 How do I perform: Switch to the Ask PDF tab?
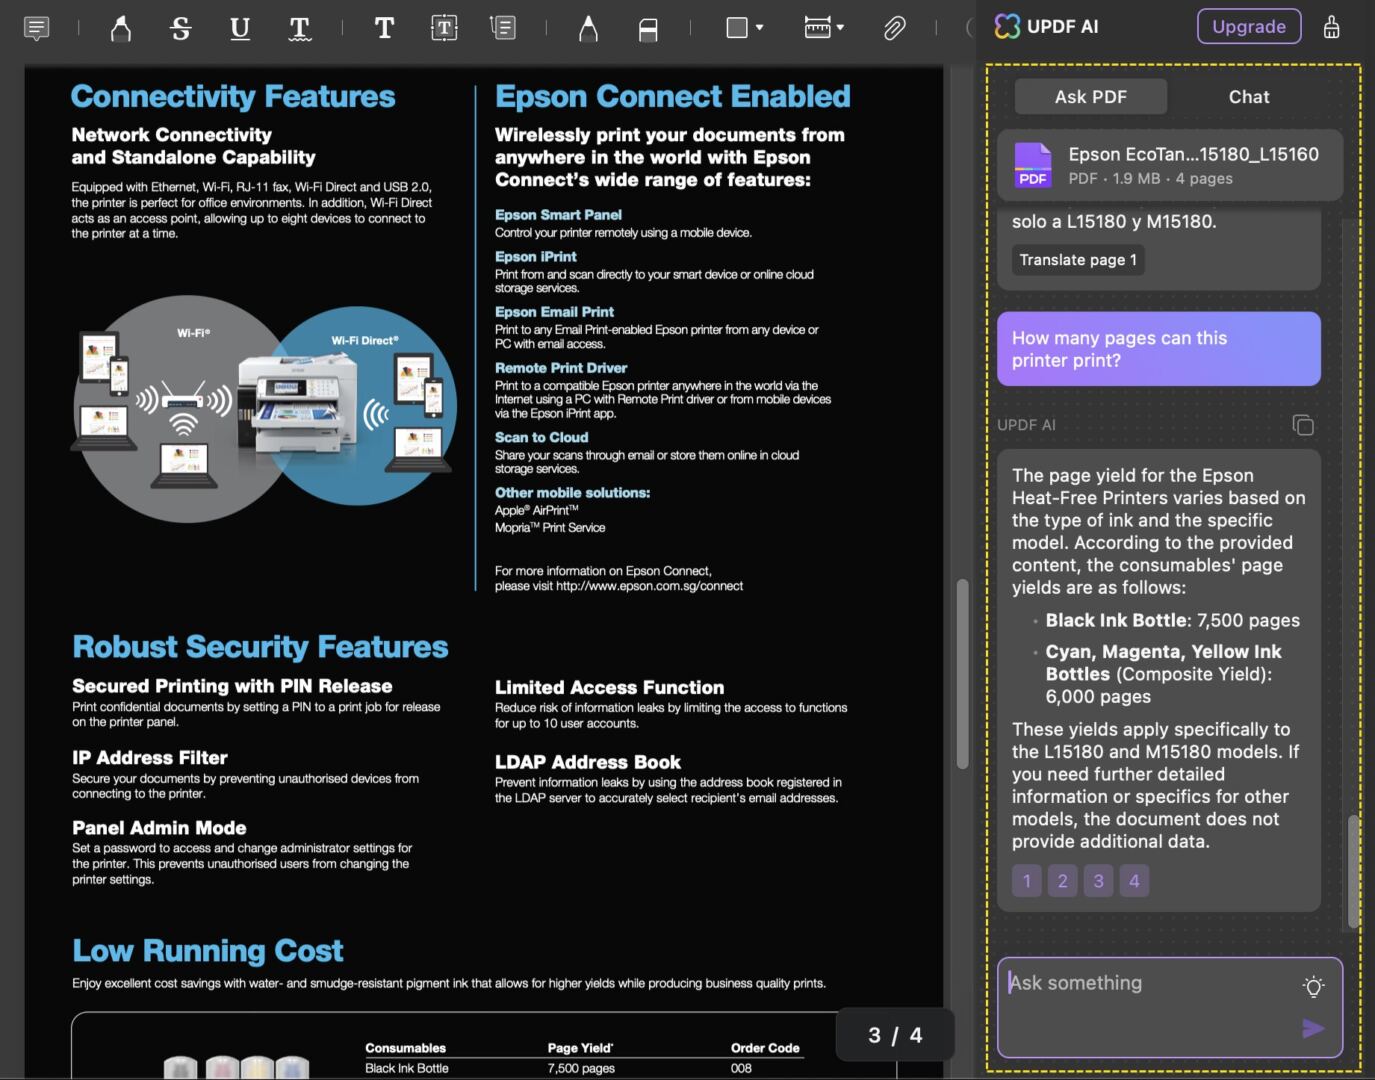point(1090,97)
